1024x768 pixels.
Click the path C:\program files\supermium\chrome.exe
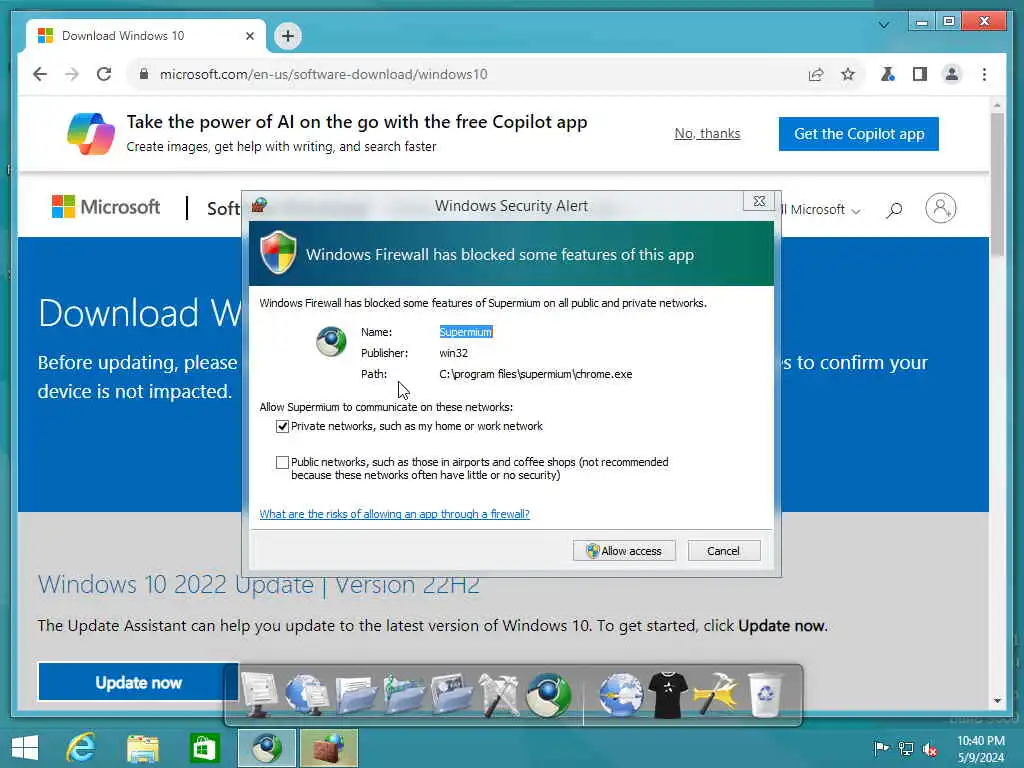(536, 374)
